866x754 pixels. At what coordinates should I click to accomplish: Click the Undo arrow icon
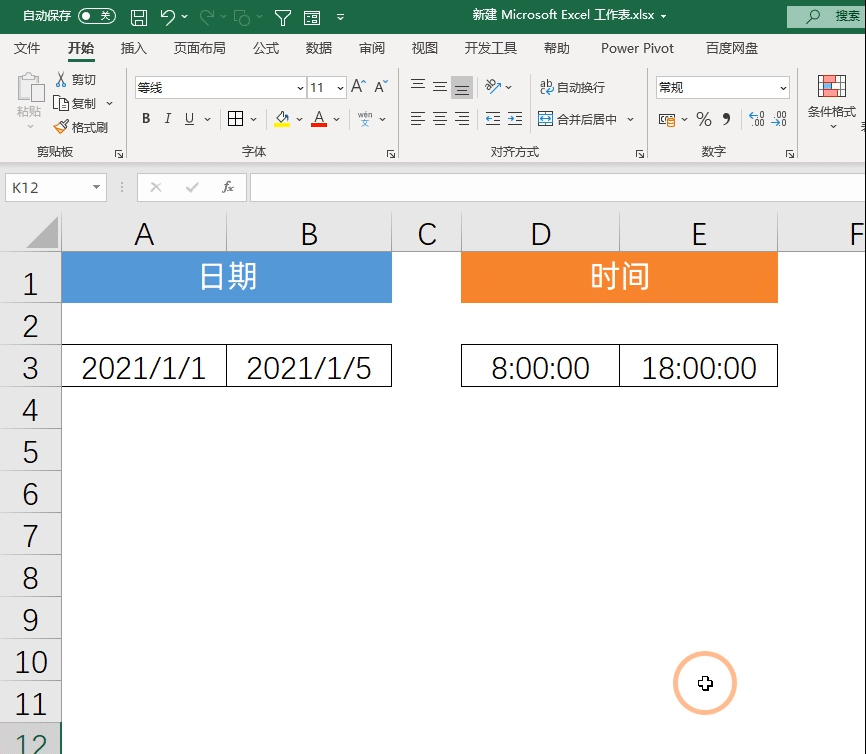pyautogui.click(x=168, y=17)
